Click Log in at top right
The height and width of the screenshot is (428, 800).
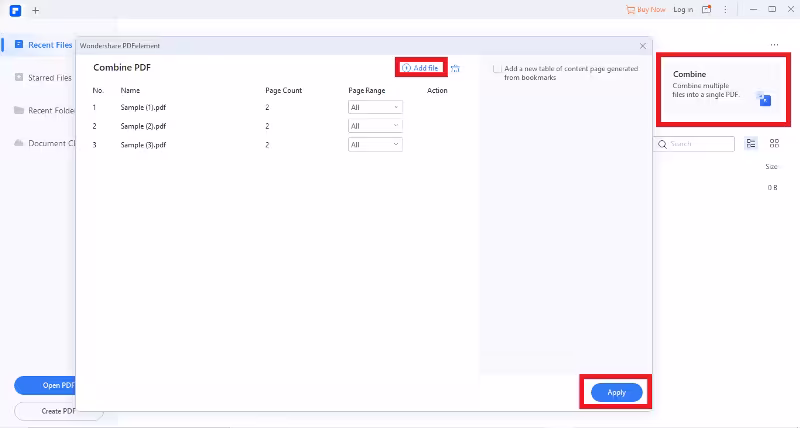coord(683,9)
